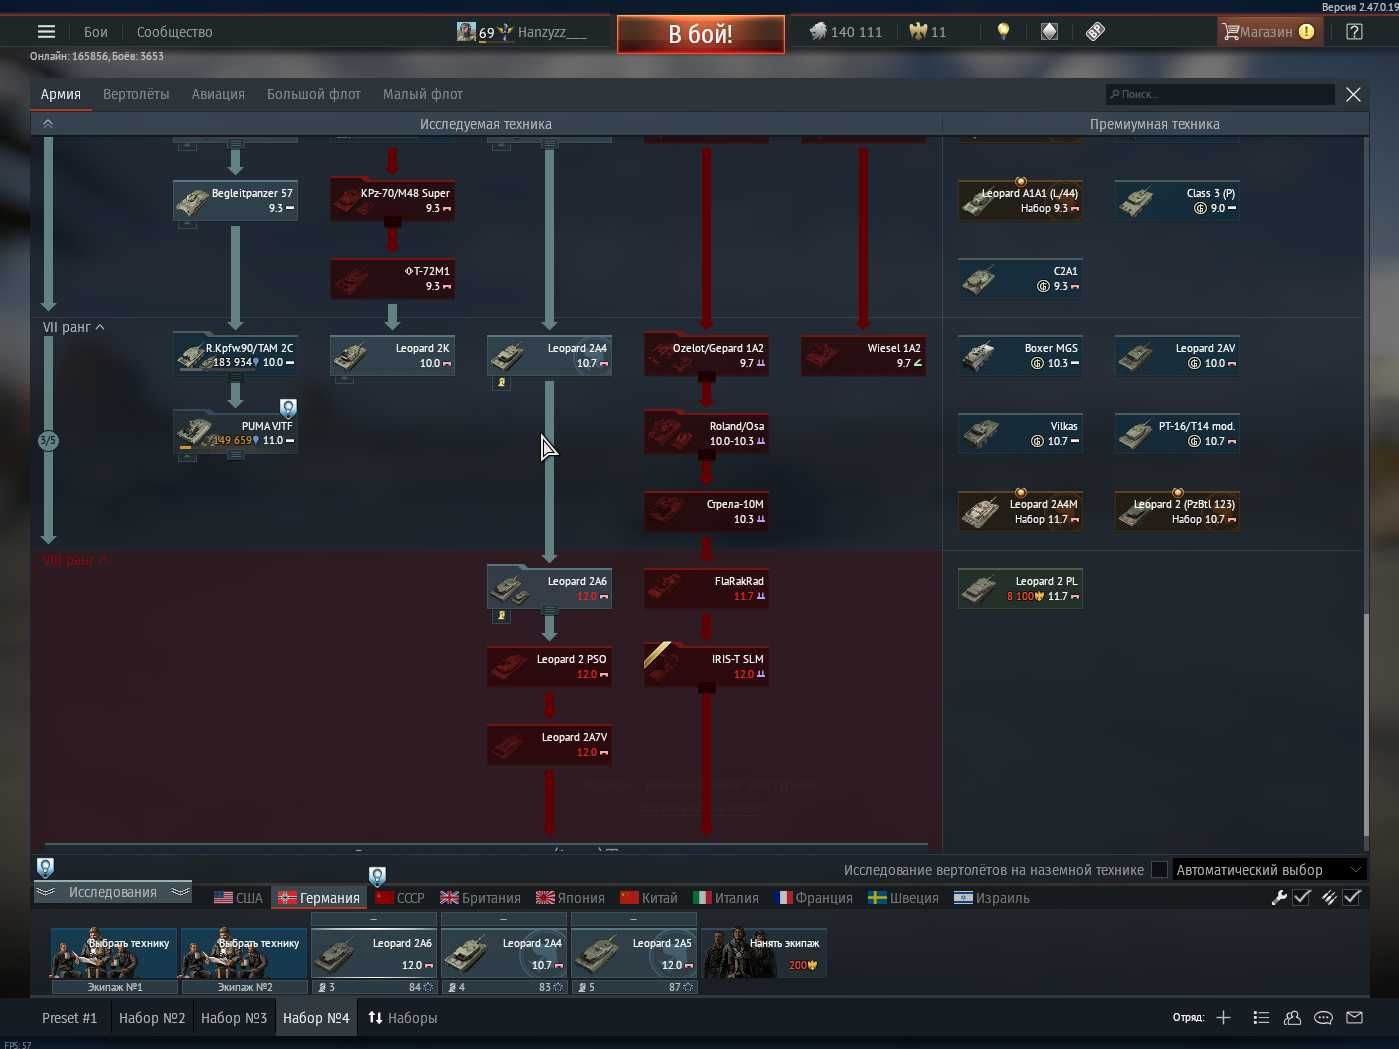Switch to Вертолёты tab

(136, 94)
